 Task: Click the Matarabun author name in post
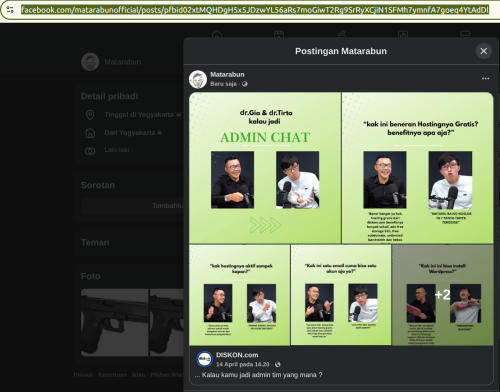coord(227,75)
